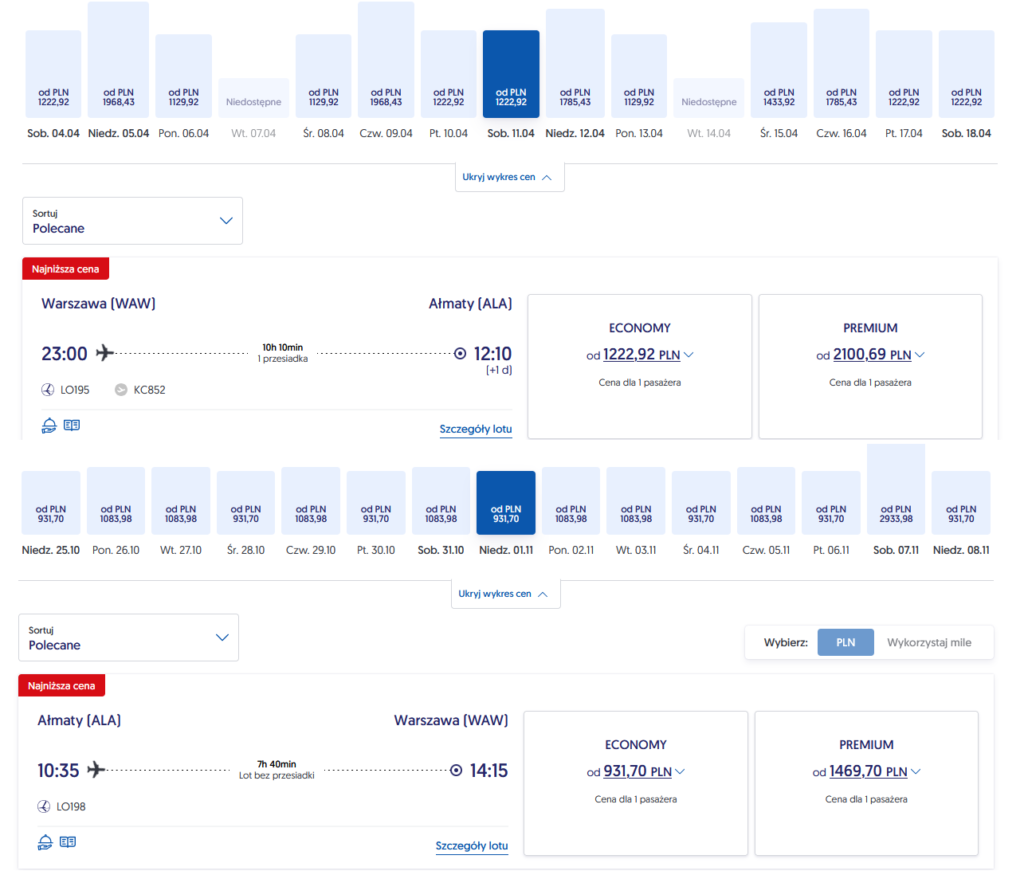Click the in-flight magazine icon on the LO195 flight

pyautogui.click(x=71, y=426)
